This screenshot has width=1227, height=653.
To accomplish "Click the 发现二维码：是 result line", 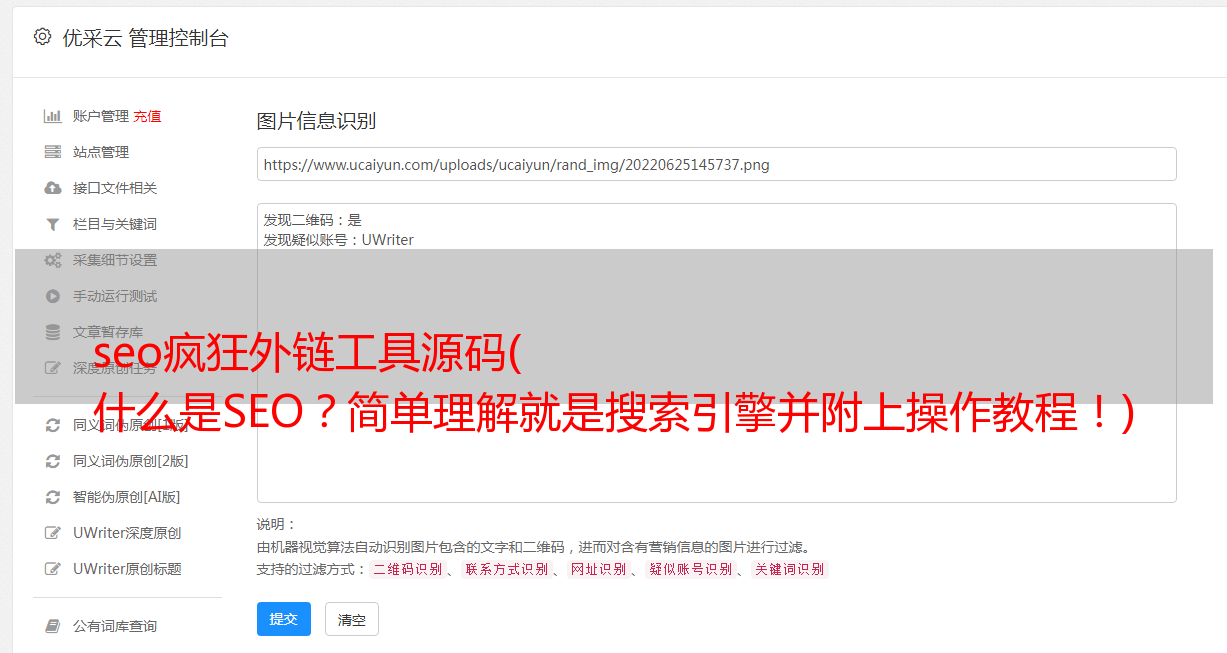I will click(x=313, y=220).
